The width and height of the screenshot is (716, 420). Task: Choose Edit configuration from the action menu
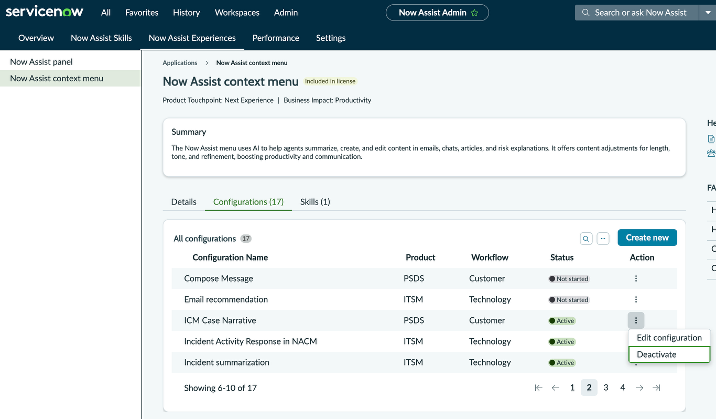pos(669,338)
